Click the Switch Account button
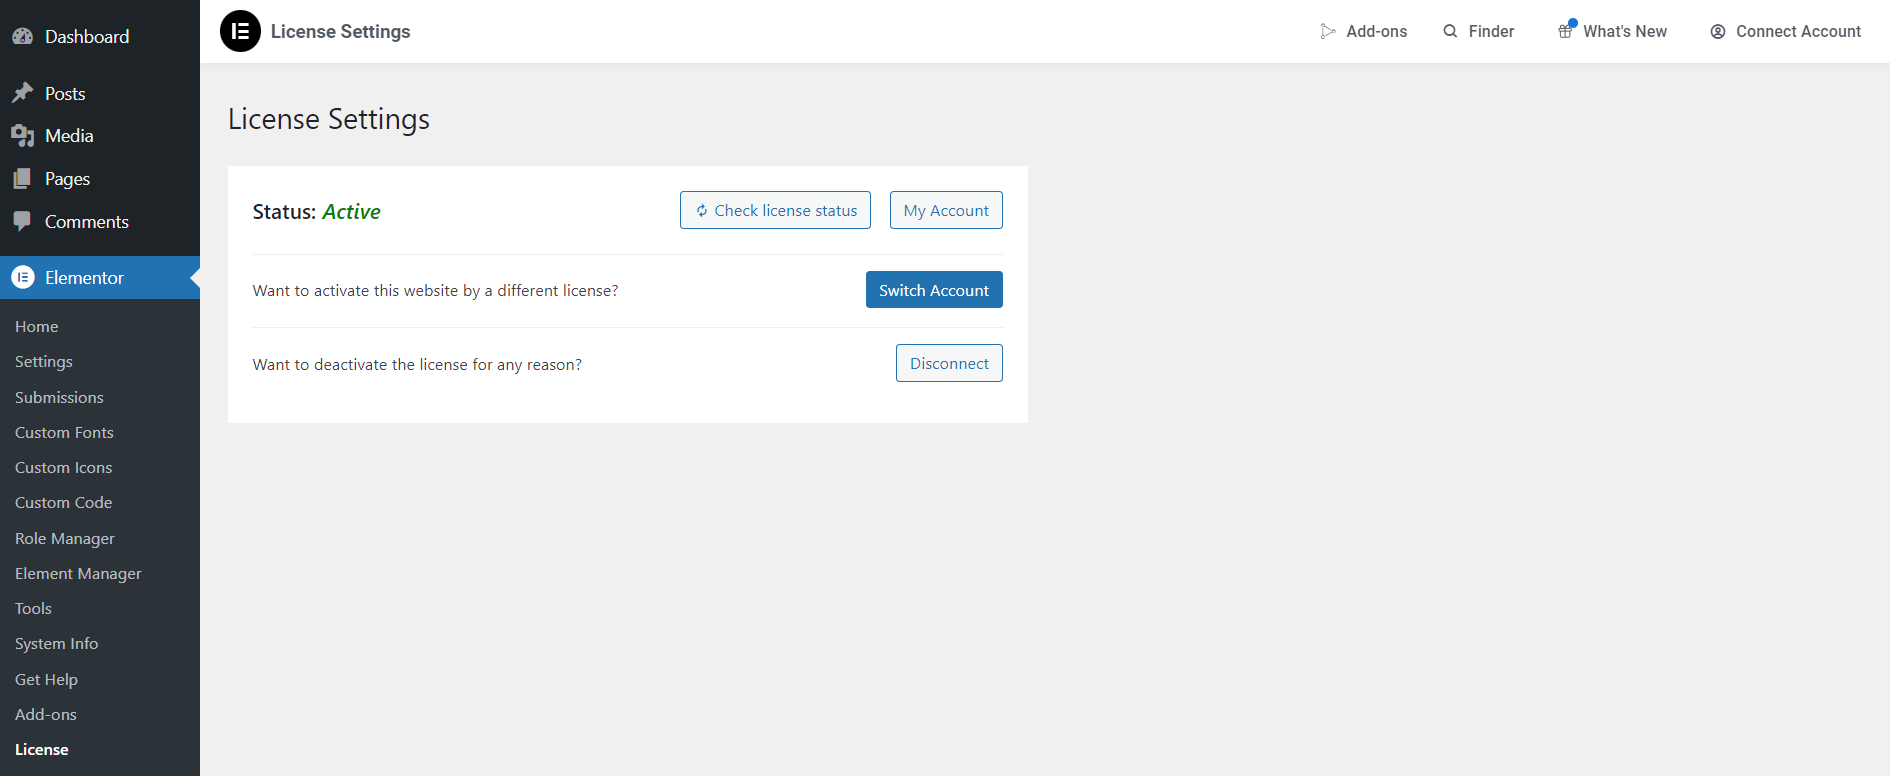Viewport: 1890px width, 776px height. 934,290
